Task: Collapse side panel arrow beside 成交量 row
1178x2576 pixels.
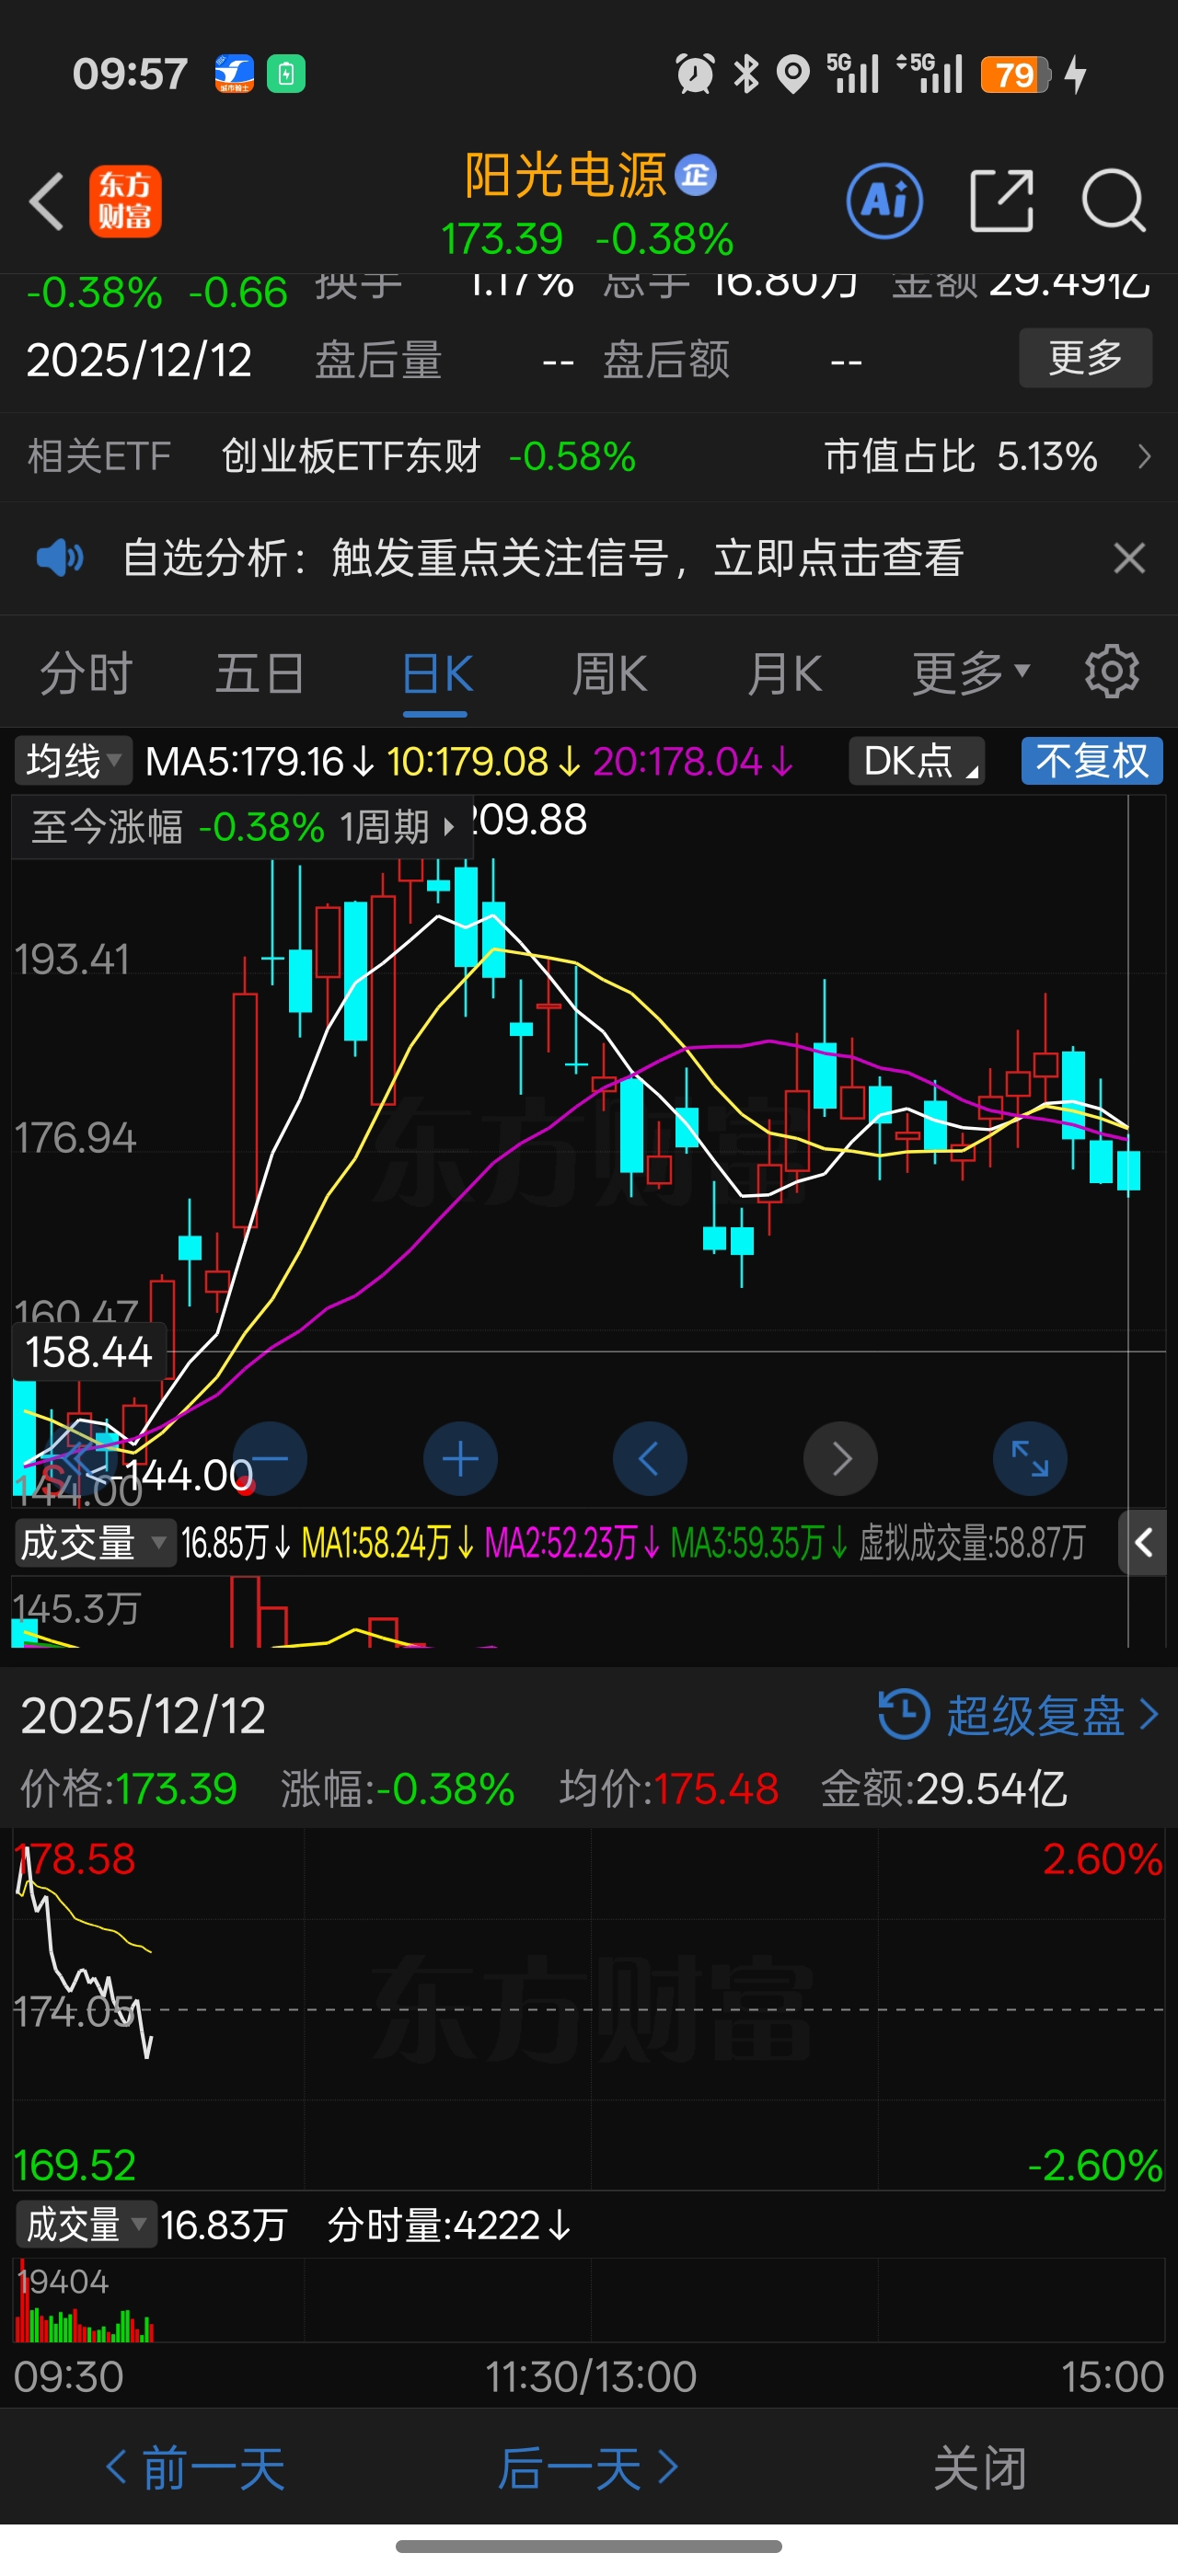Action: click(1142, 1543)
